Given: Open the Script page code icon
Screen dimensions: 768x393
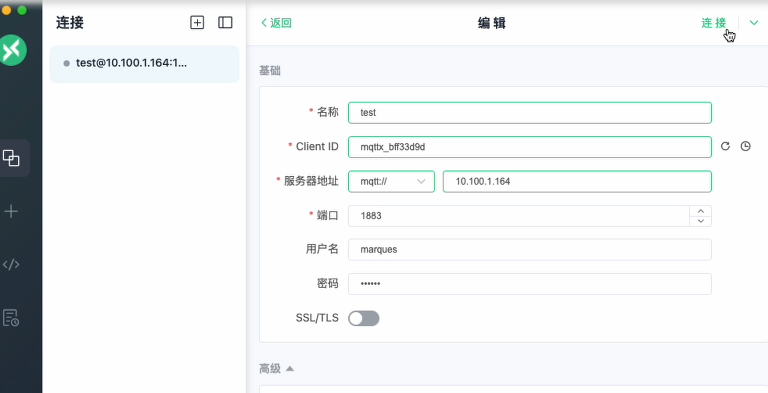Looking at the screenshot, I should 11,265.
